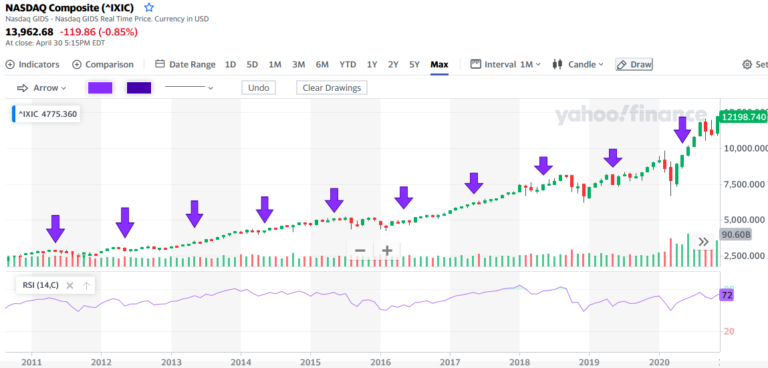The width and height of the screenshot is (768, 368).
Task: Select the 1D range
Action: (x=230, y=64)
